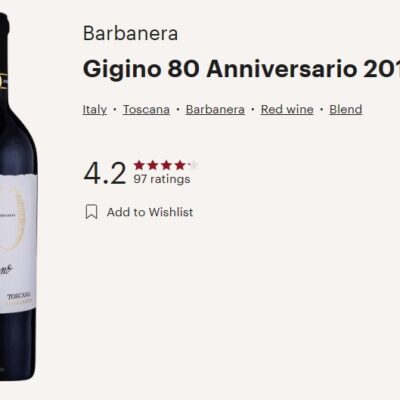Click the Barbanera producer name heading

click(130, 33)
